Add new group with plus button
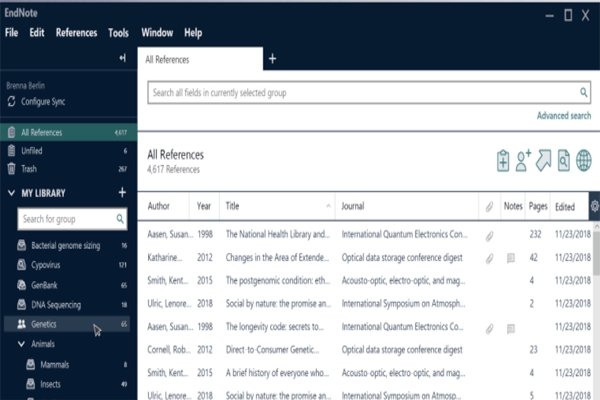Screen dimensions: 600x400 pyautogui.click(x=122, y=192)
